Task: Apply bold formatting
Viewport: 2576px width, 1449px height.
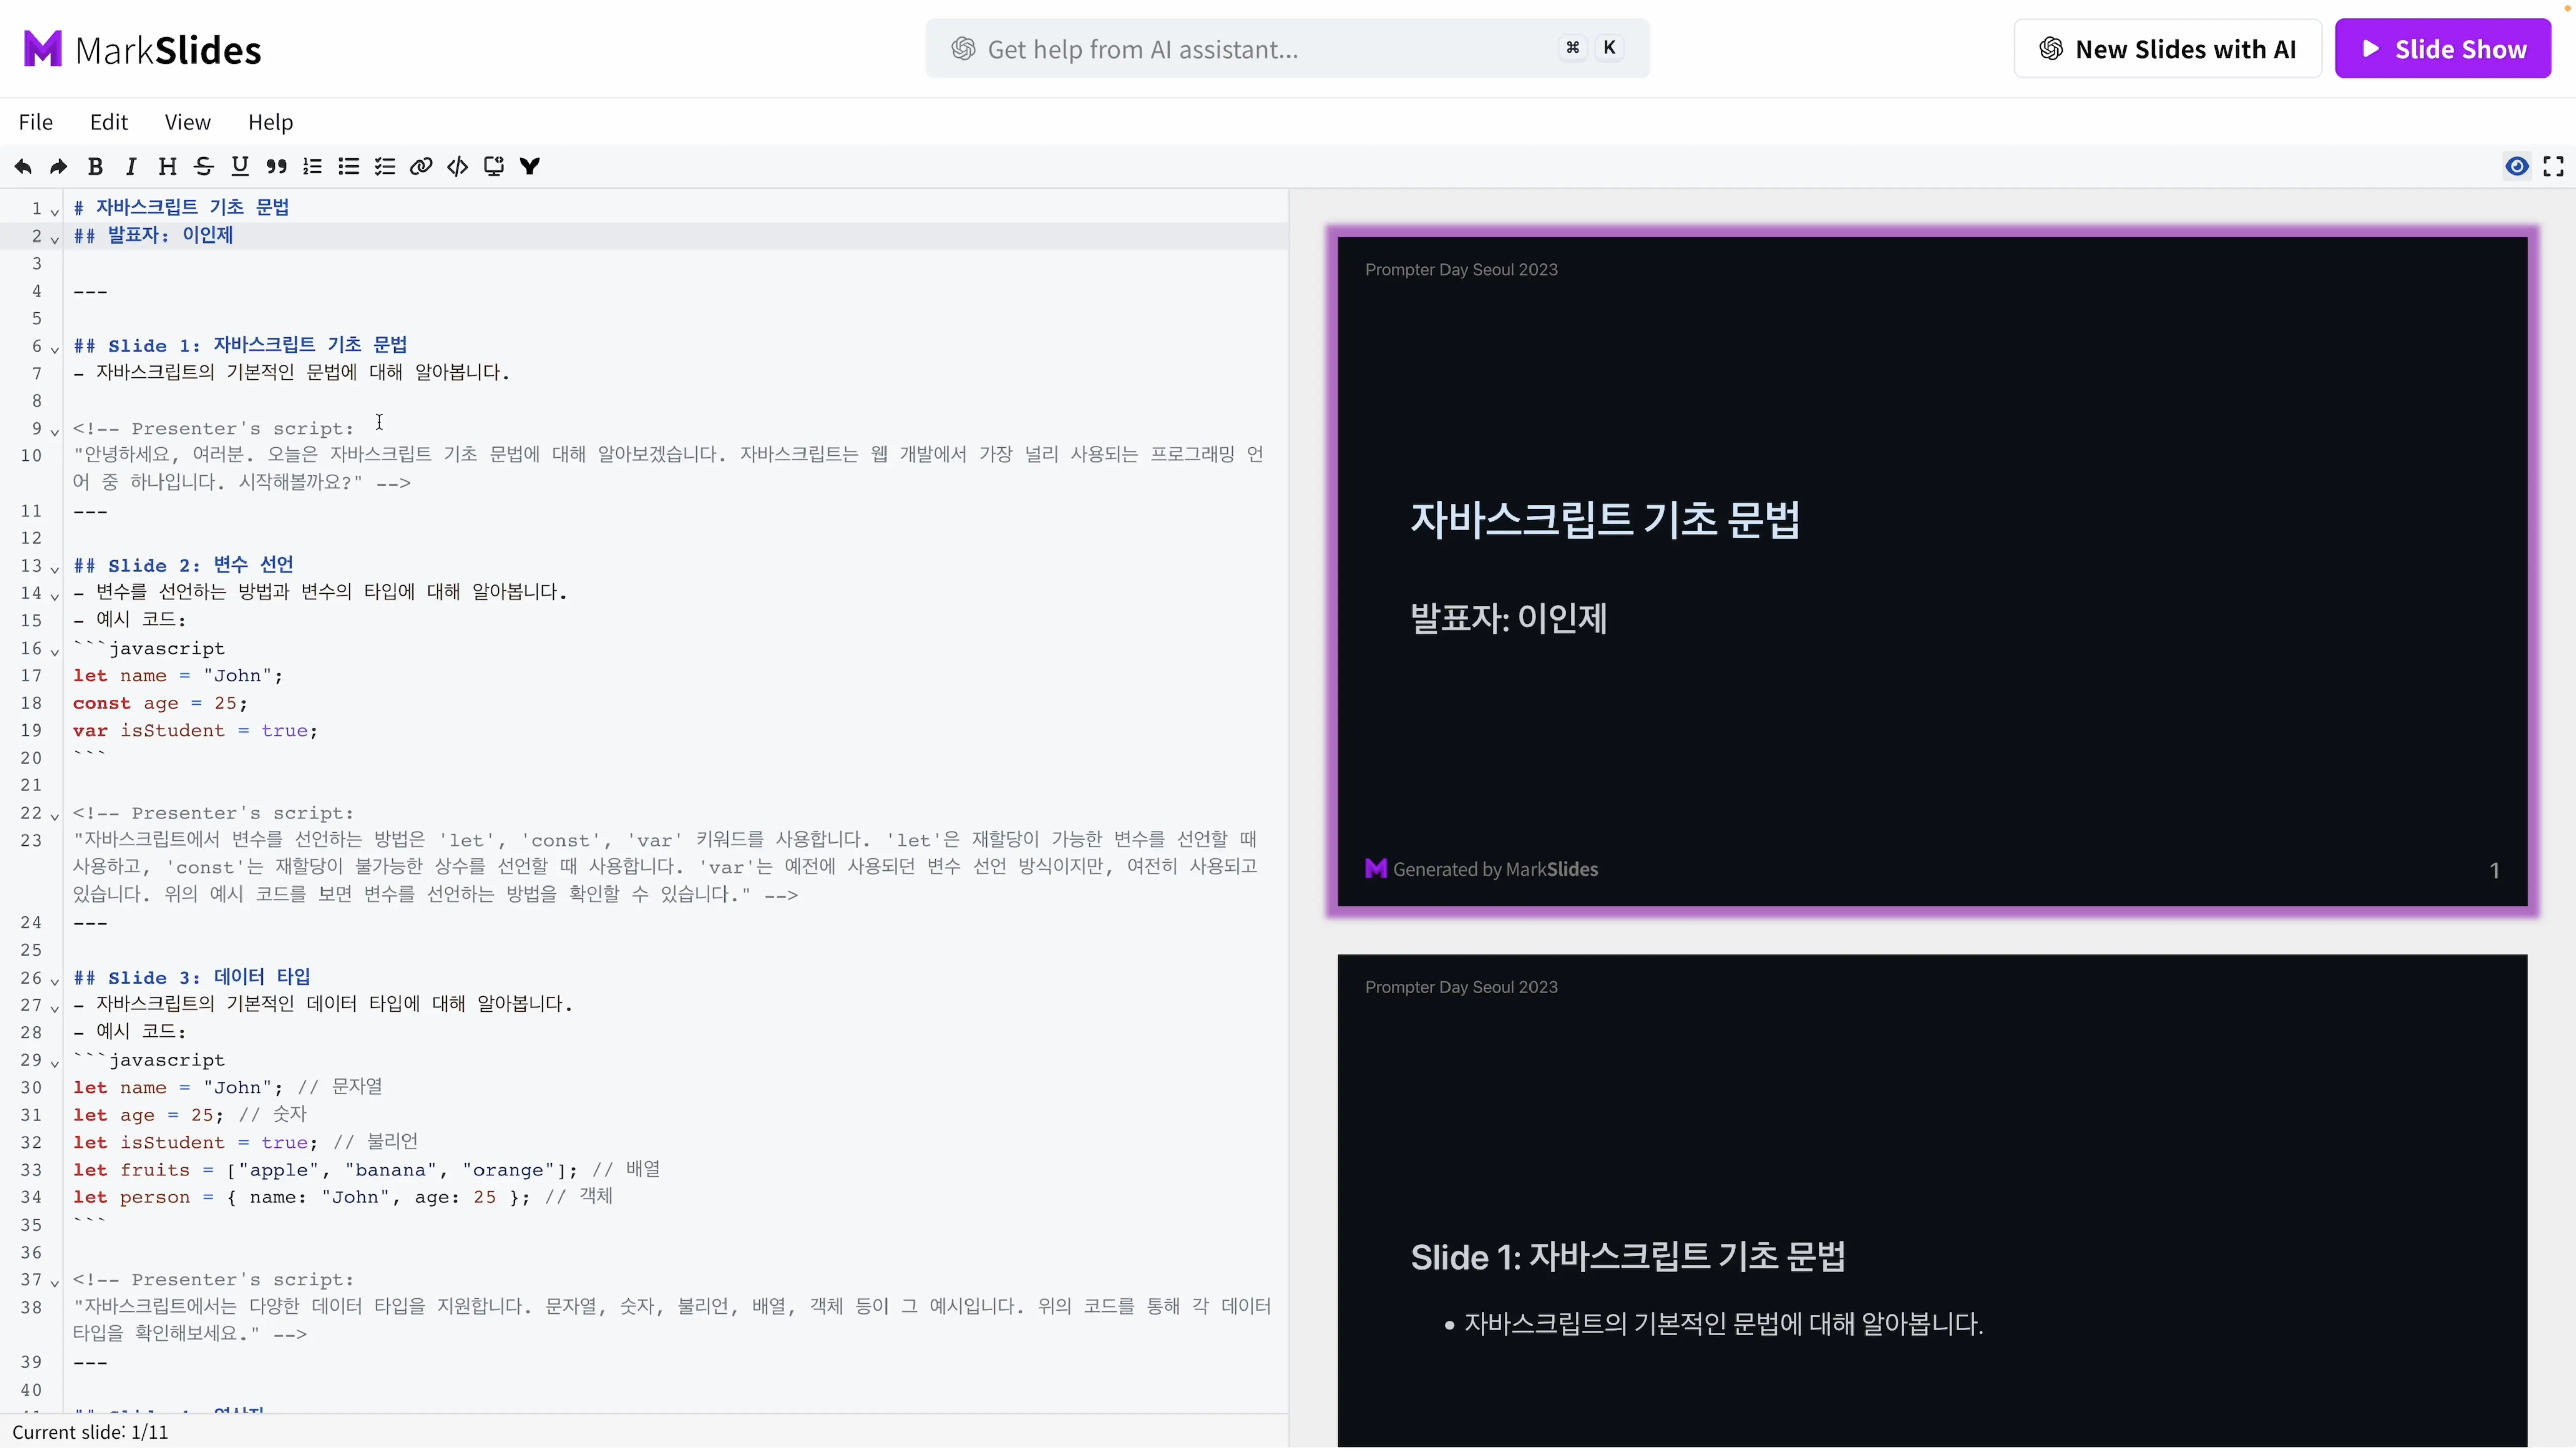Action: [95, 166]
